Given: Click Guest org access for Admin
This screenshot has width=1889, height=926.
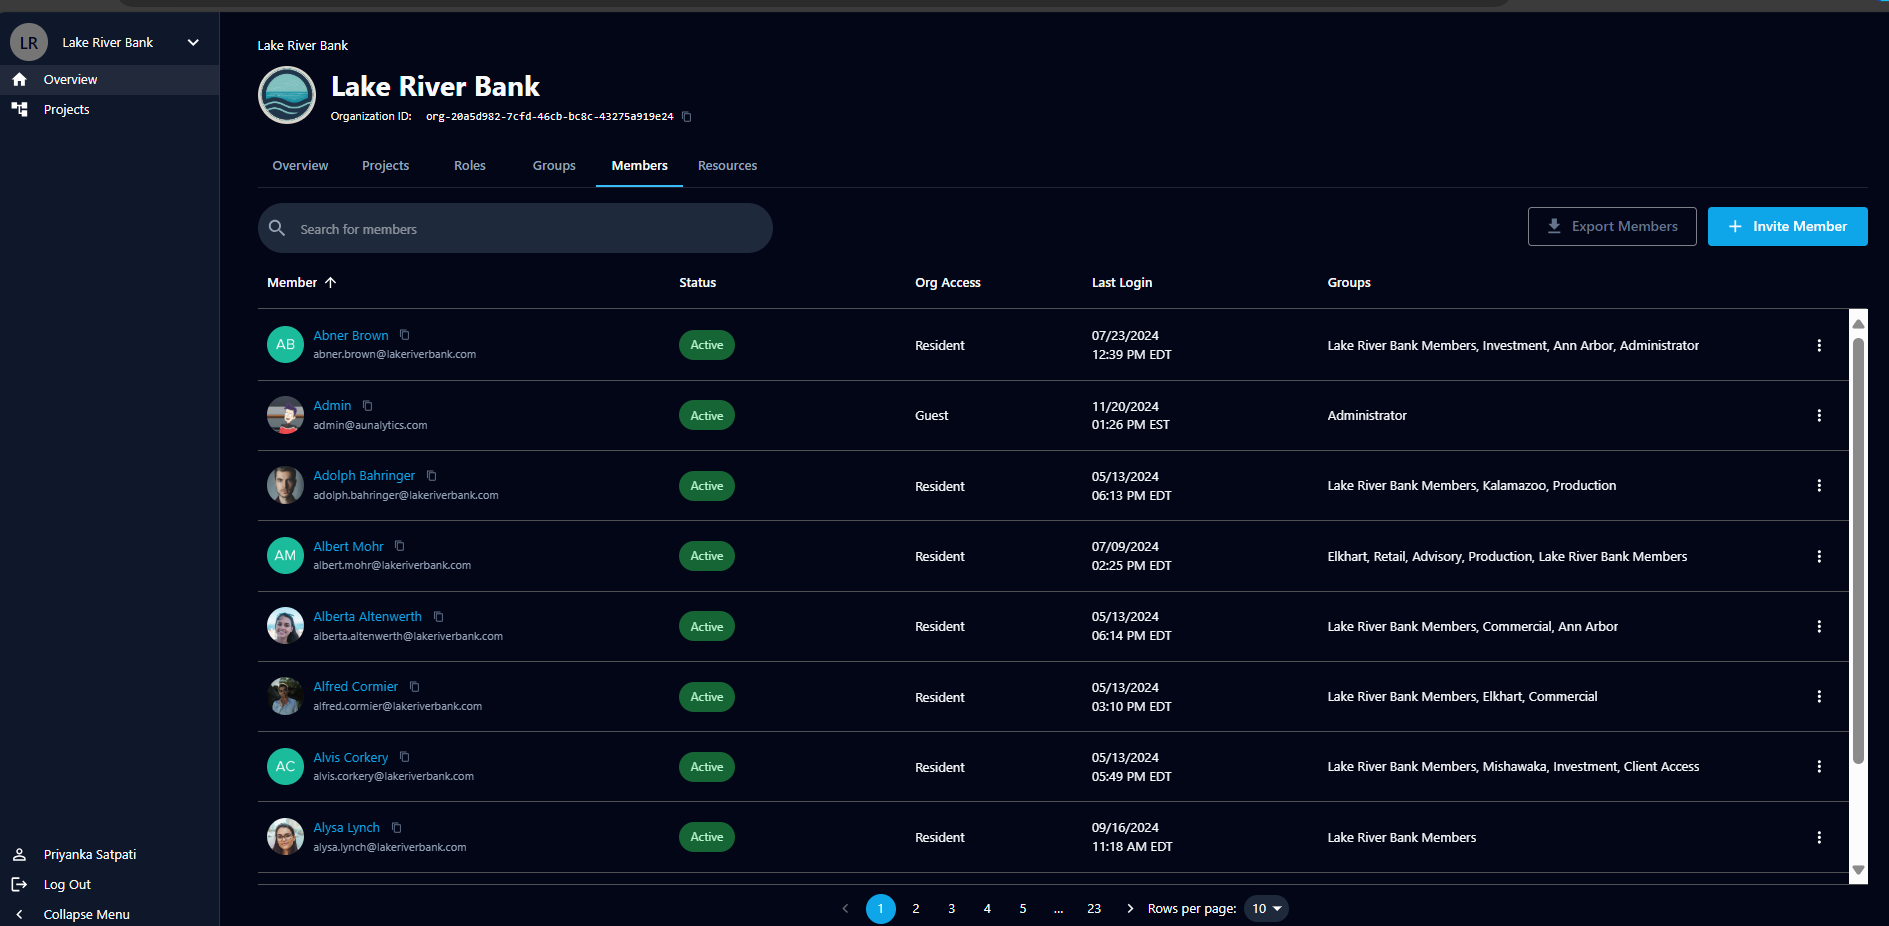Looking at the screenshot, I should coord(932,415).
